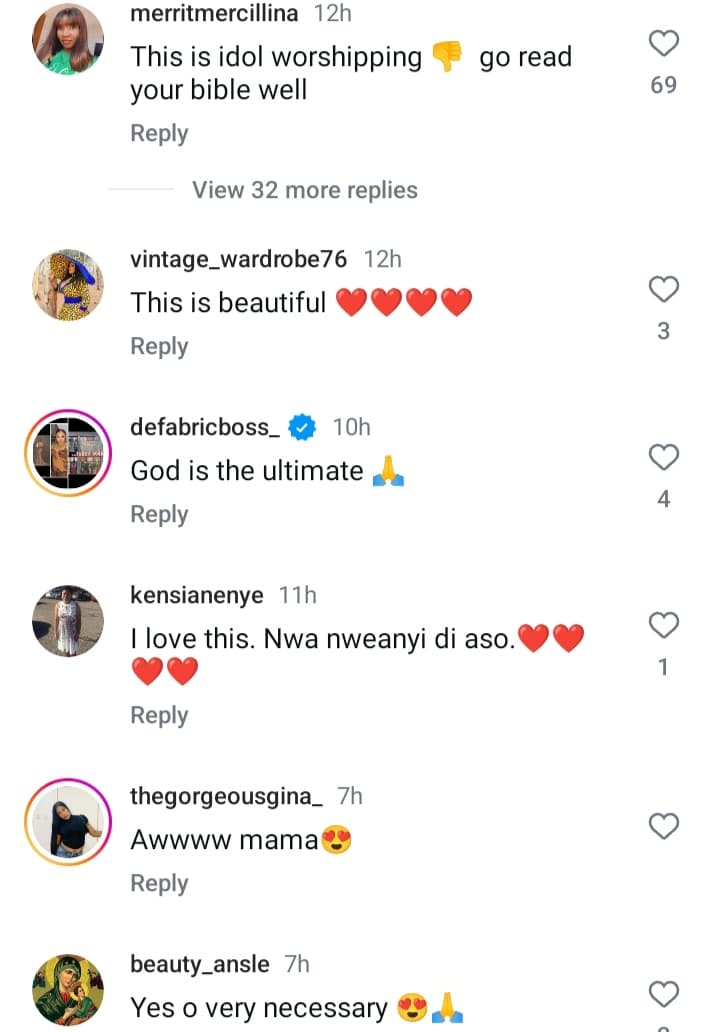
Task: Reply to thegorgeousgina_'s comment
Action: point(159,883)
